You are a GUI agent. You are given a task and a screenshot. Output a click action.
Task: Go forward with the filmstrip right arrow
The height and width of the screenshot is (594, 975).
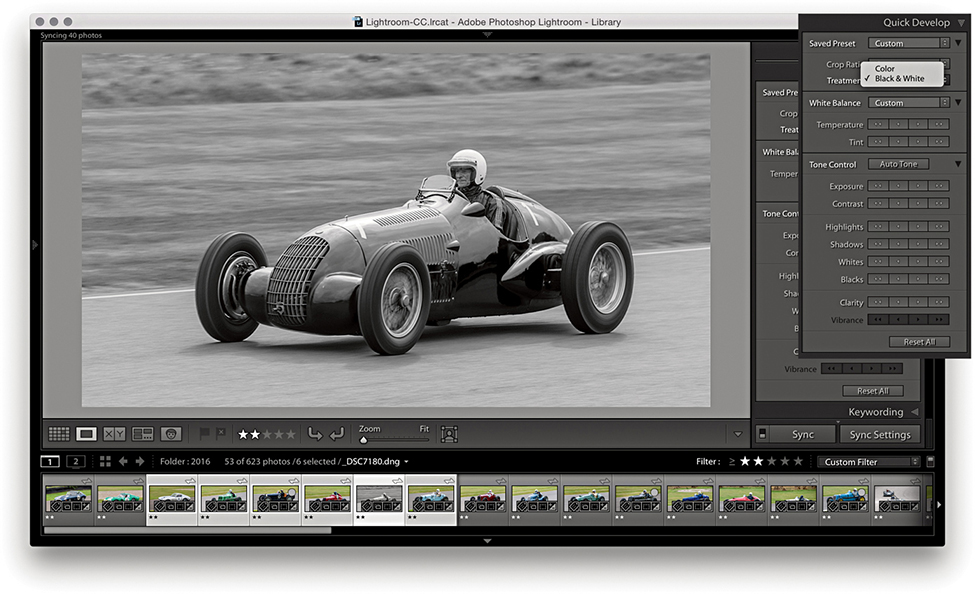[x=140, y=462]
